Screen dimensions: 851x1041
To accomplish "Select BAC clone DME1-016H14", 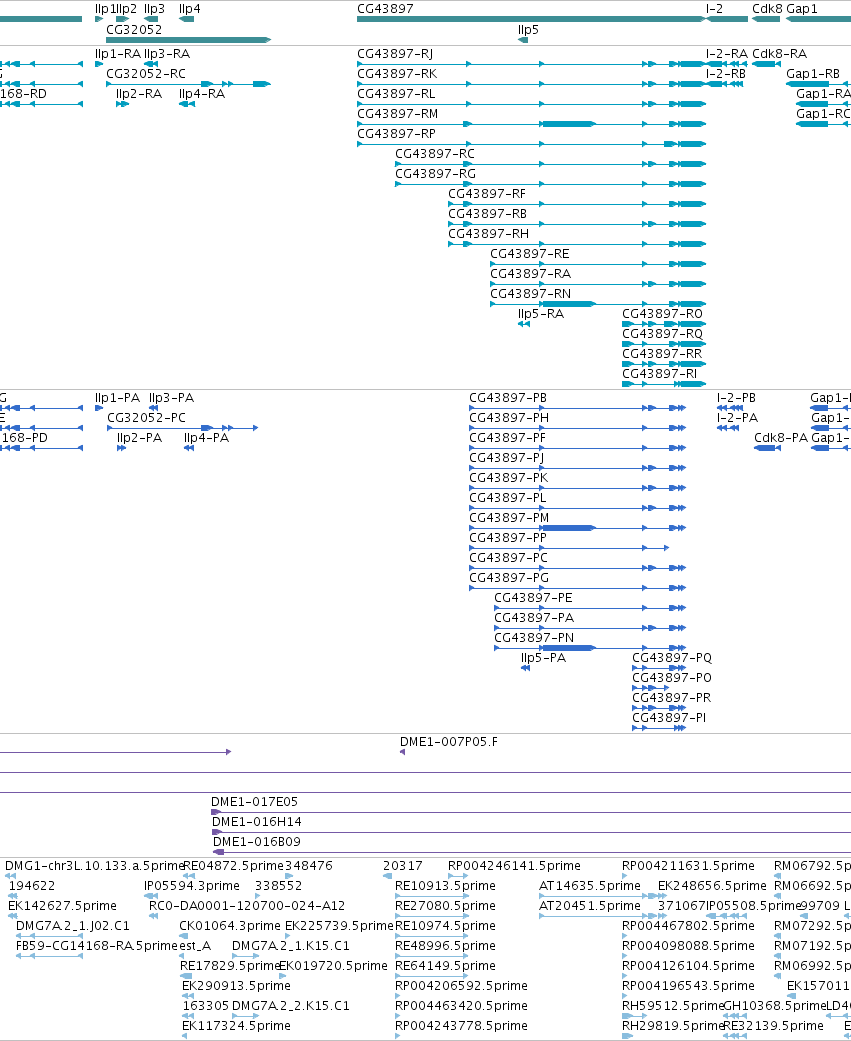I will click(x=255, y=821).
